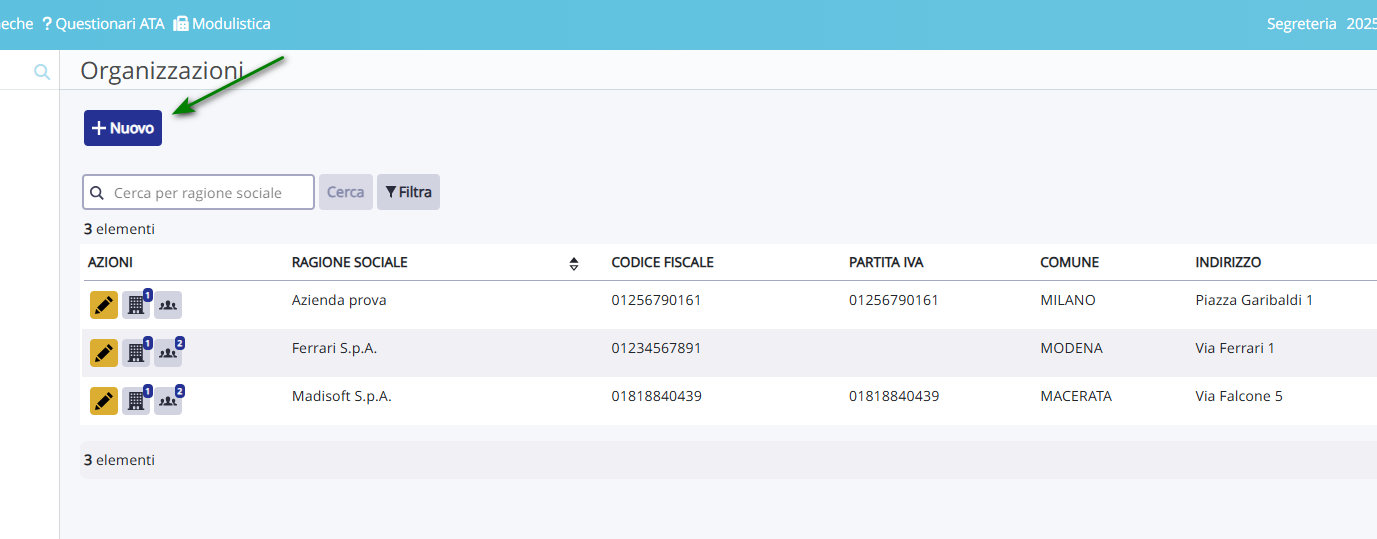Open people icon in Ferrari S.p.A. row
Viewport: 1377px width, 539px height.
pos(168,353)
